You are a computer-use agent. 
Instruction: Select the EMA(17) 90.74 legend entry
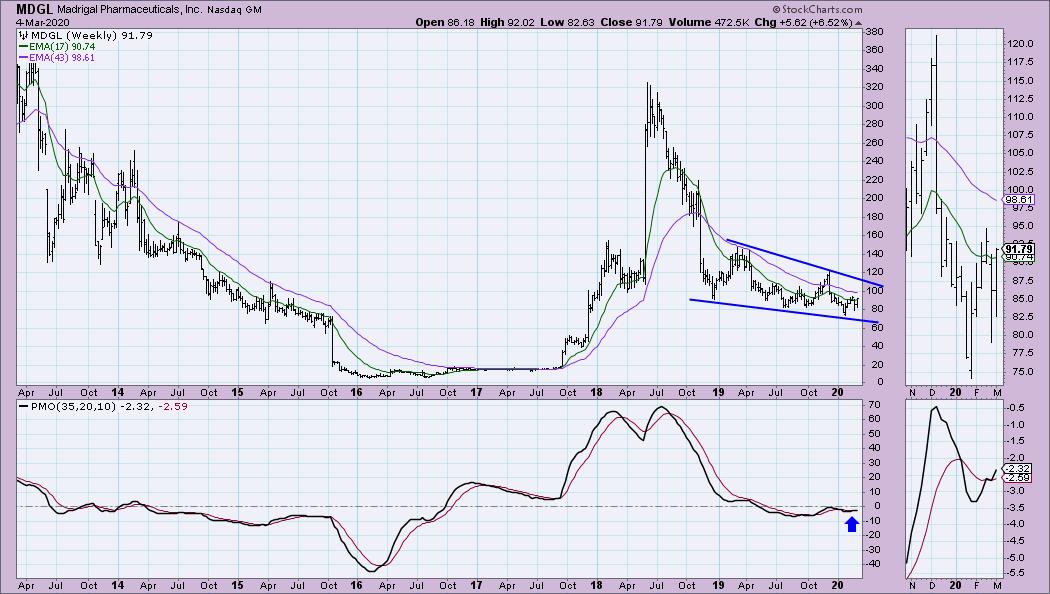[x=57, y=47]
